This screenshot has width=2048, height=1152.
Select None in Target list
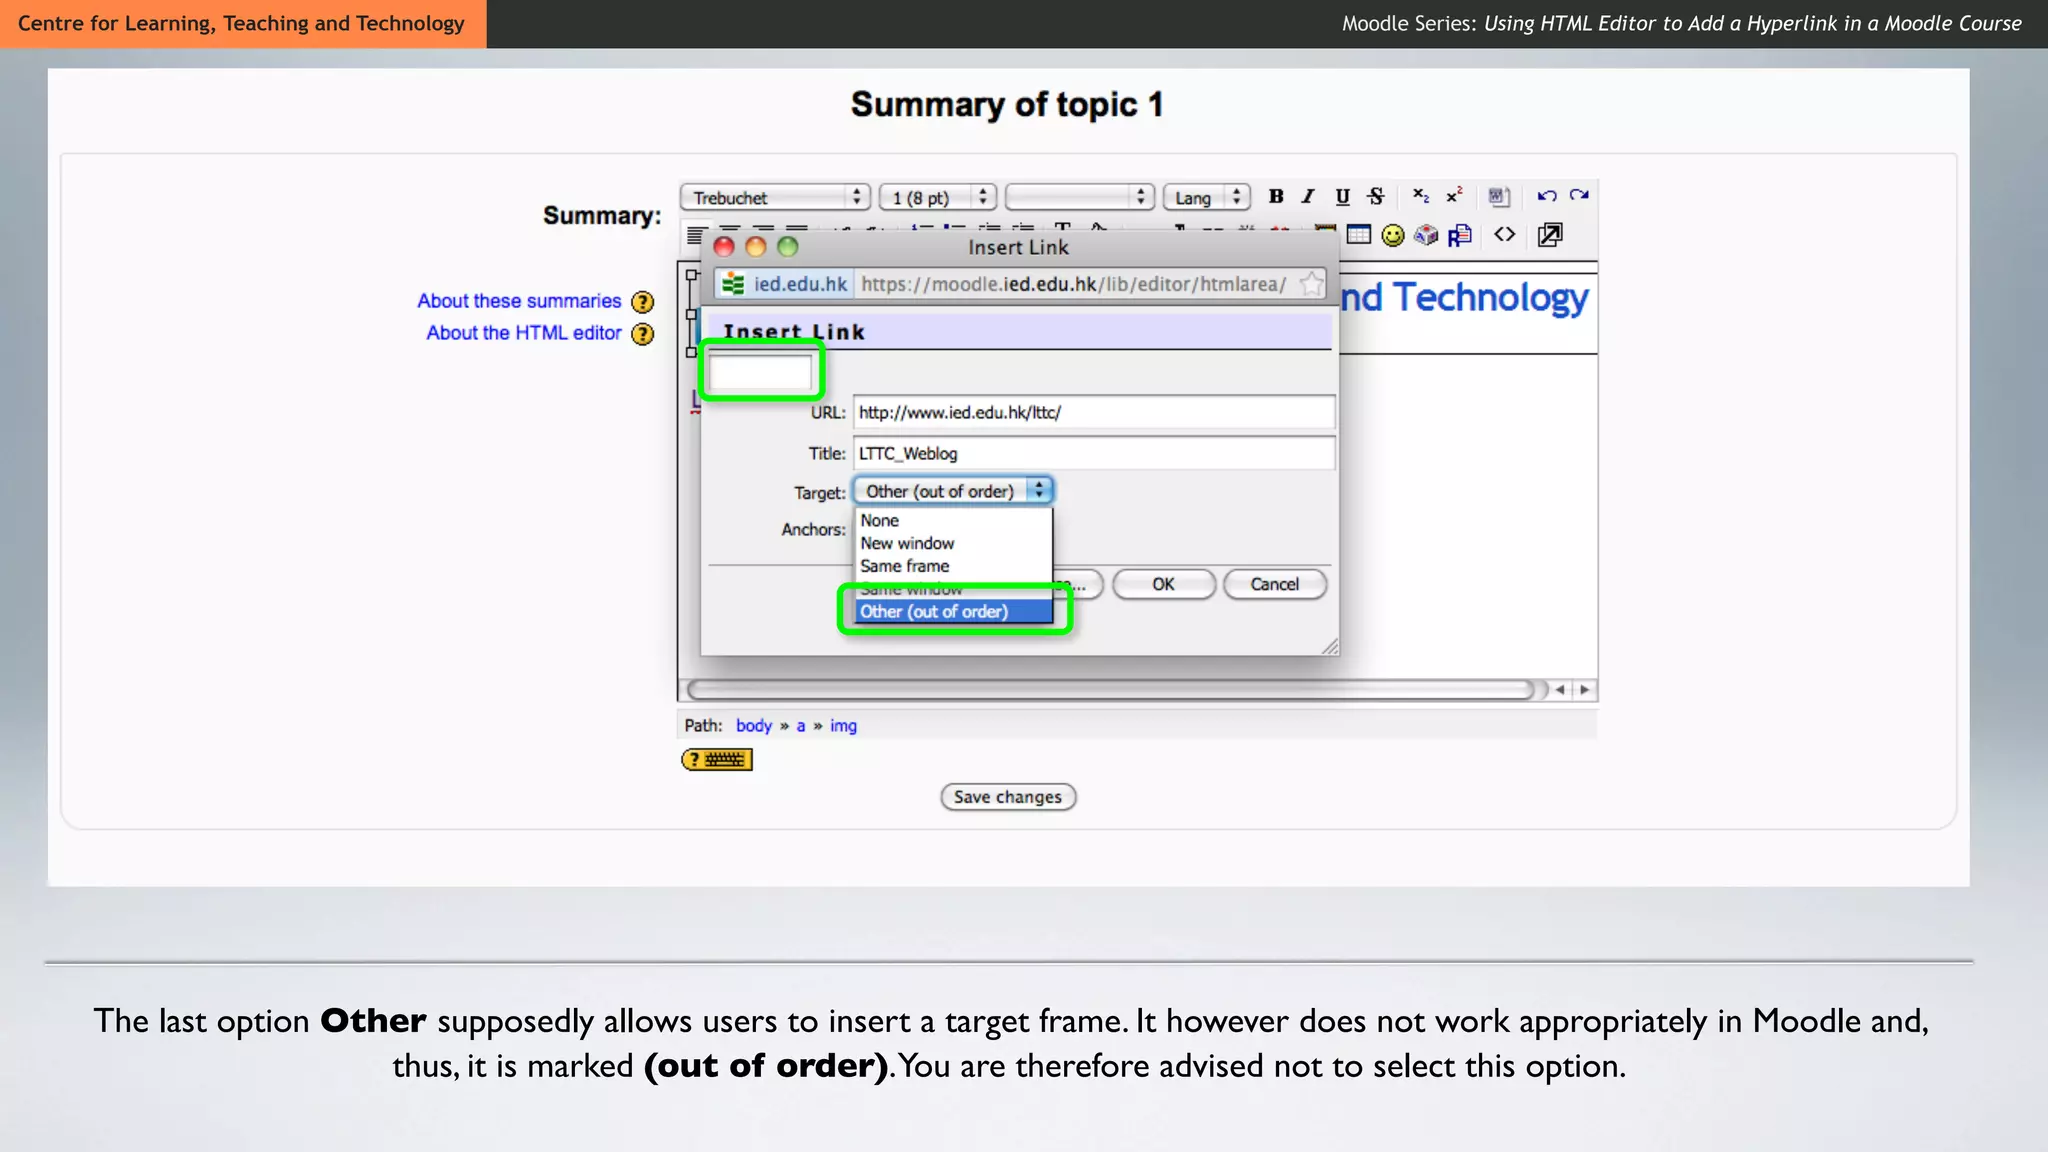point(954,520)
